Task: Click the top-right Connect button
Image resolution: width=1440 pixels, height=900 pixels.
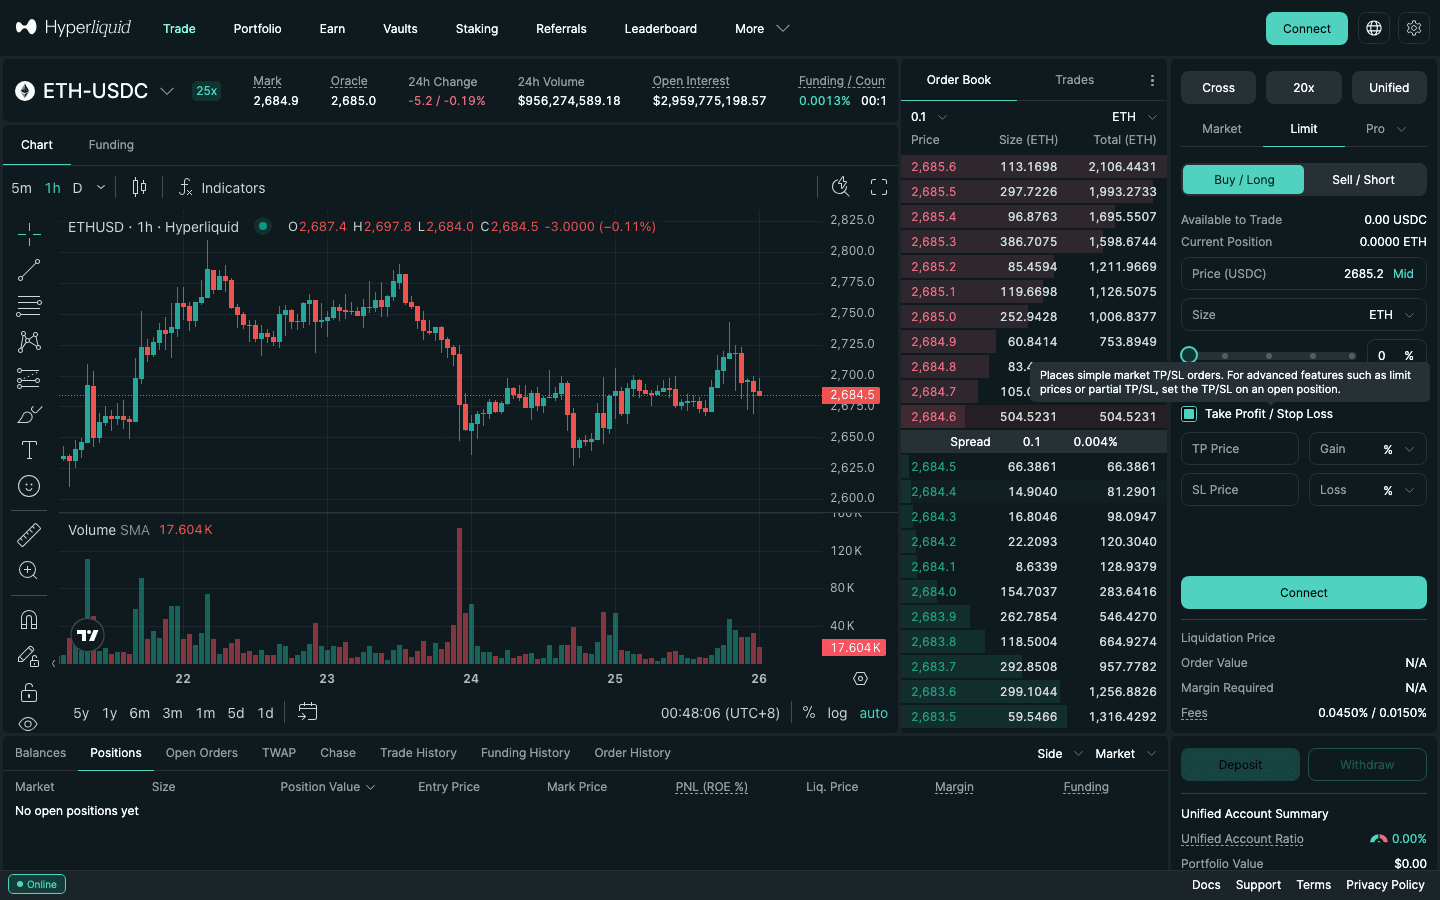Action: tap(1307, 28)
